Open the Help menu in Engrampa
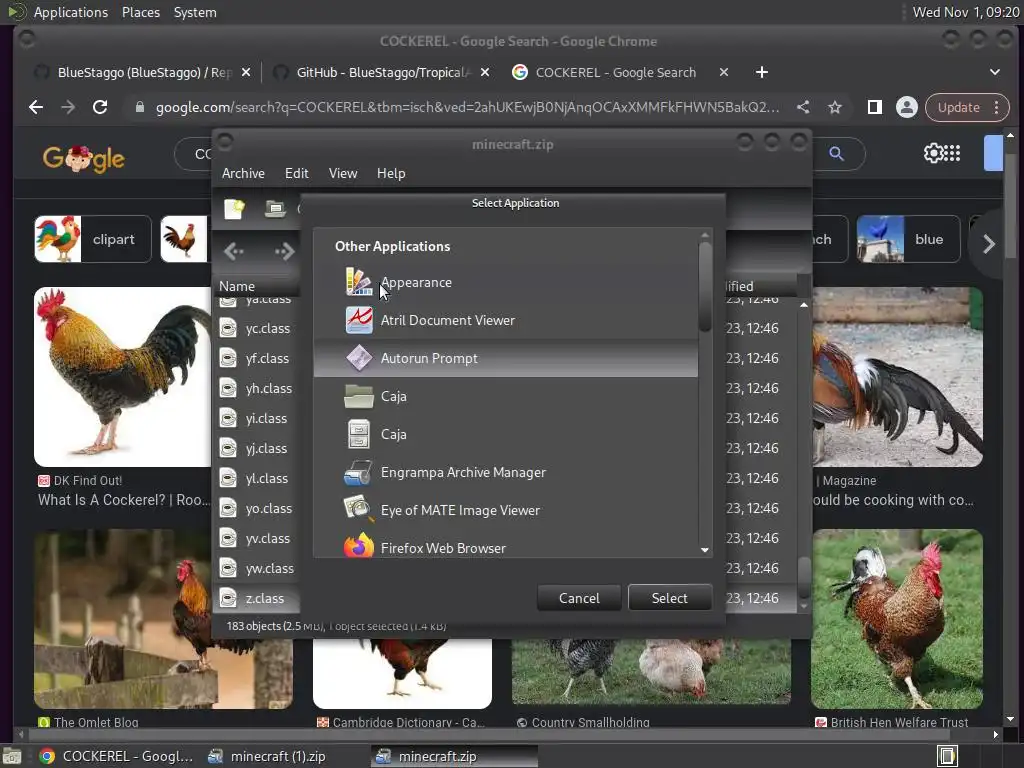 [391, 173]
